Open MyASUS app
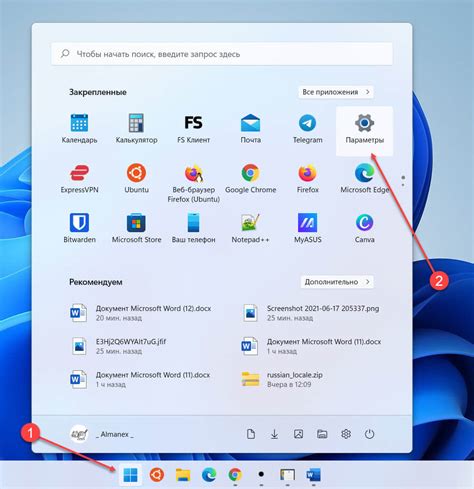474x489 pixels. tap(307, 229)
